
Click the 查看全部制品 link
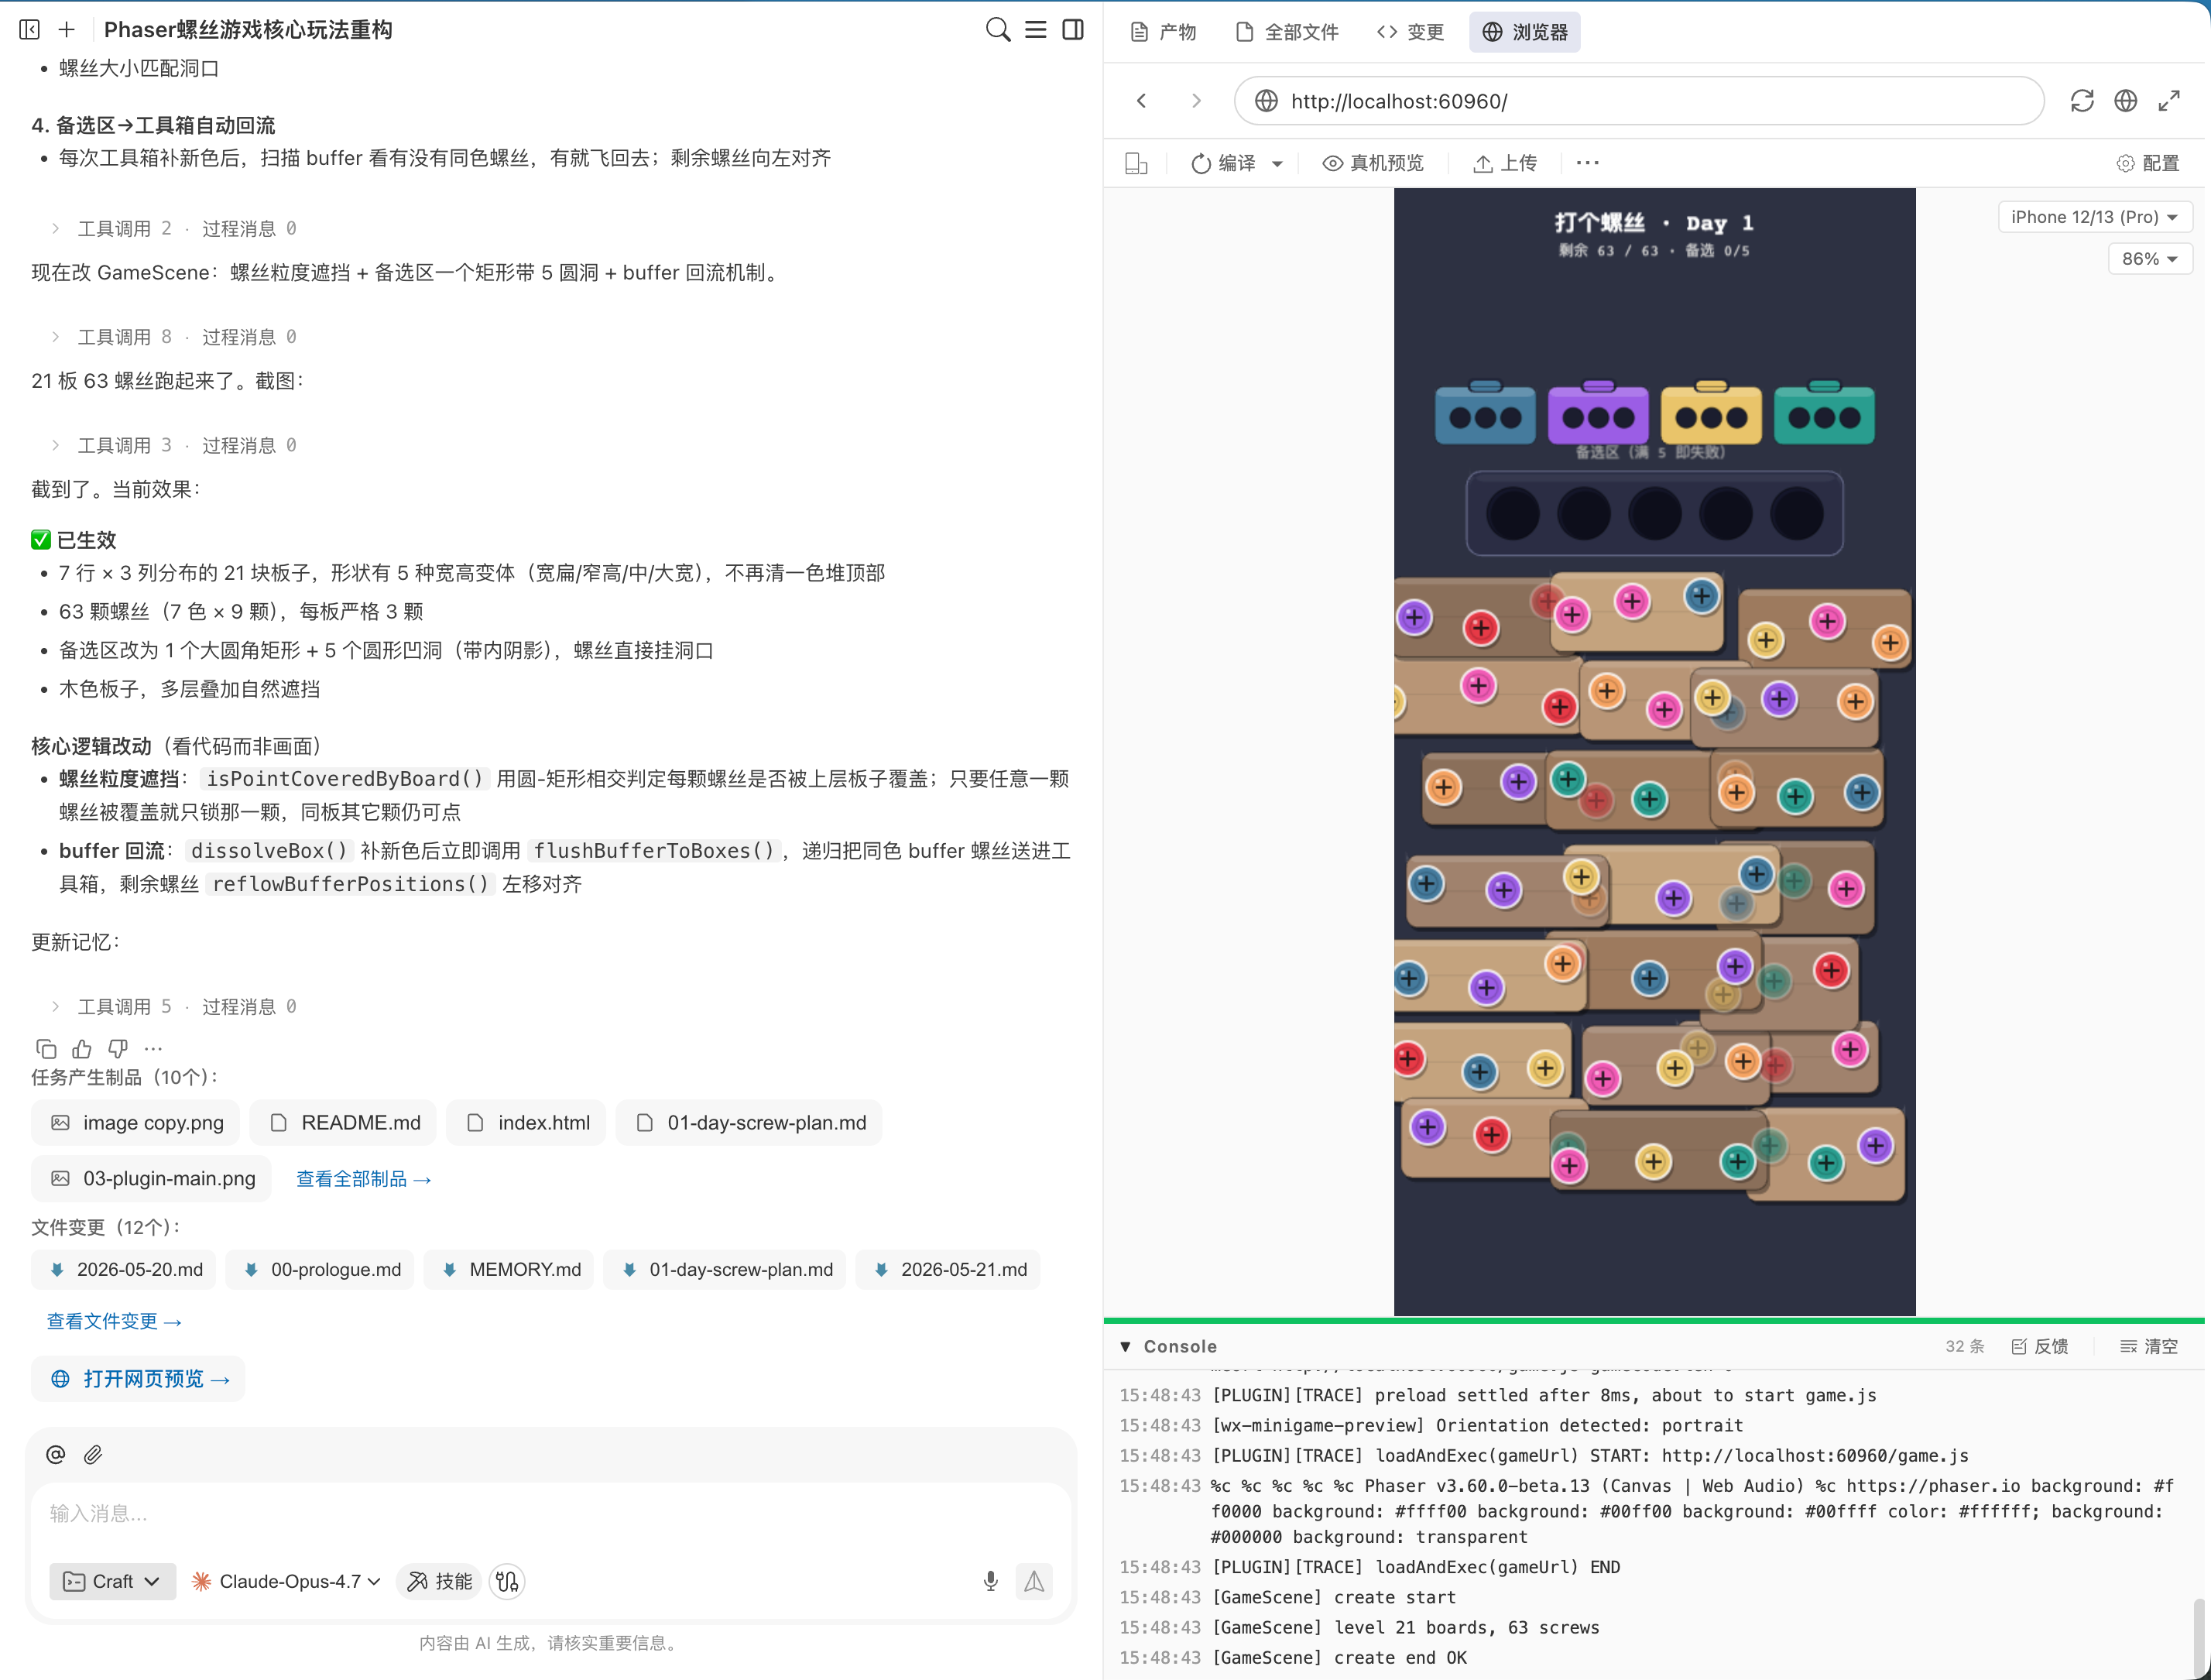tap(364, 1179)
